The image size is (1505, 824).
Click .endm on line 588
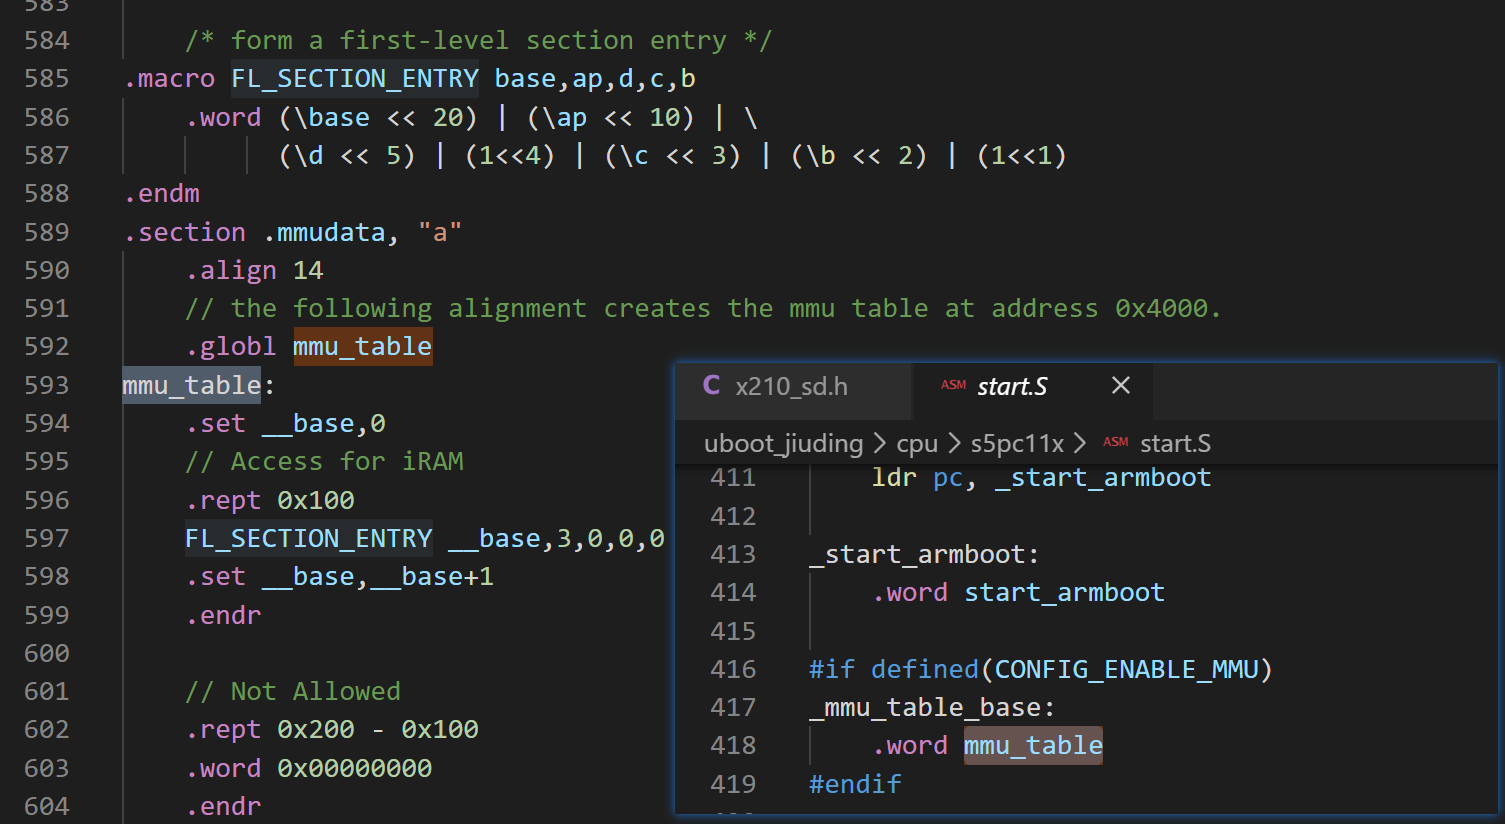[x=162, y=193]
